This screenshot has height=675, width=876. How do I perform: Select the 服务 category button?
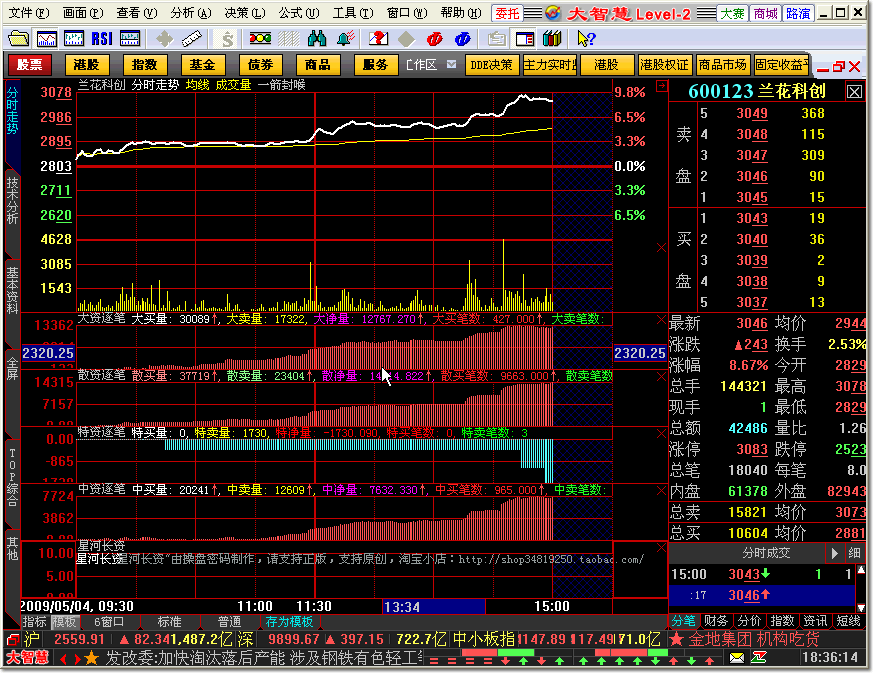coord(376,65)
